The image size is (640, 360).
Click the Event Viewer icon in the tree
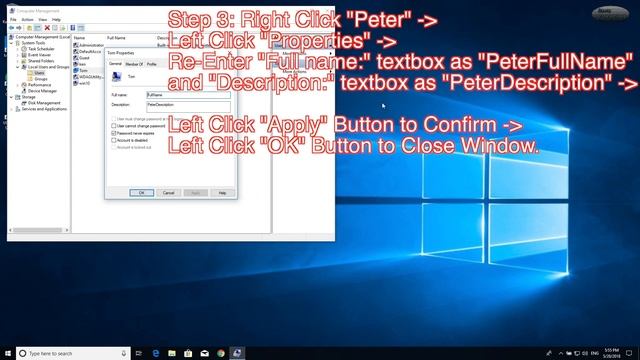[24, 55]
